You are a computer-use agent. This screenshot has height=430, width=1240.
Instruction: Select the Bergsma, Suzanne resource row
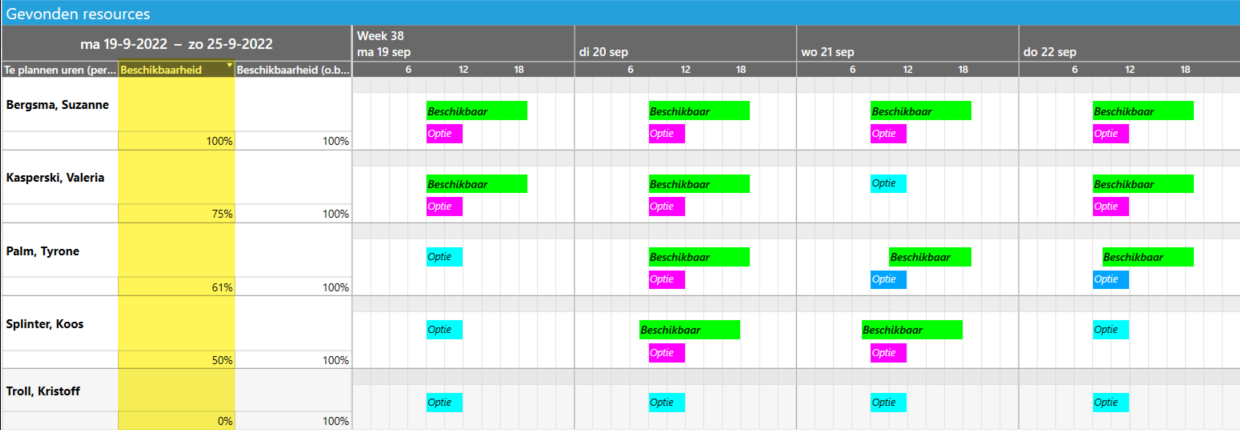pos(58,105)
